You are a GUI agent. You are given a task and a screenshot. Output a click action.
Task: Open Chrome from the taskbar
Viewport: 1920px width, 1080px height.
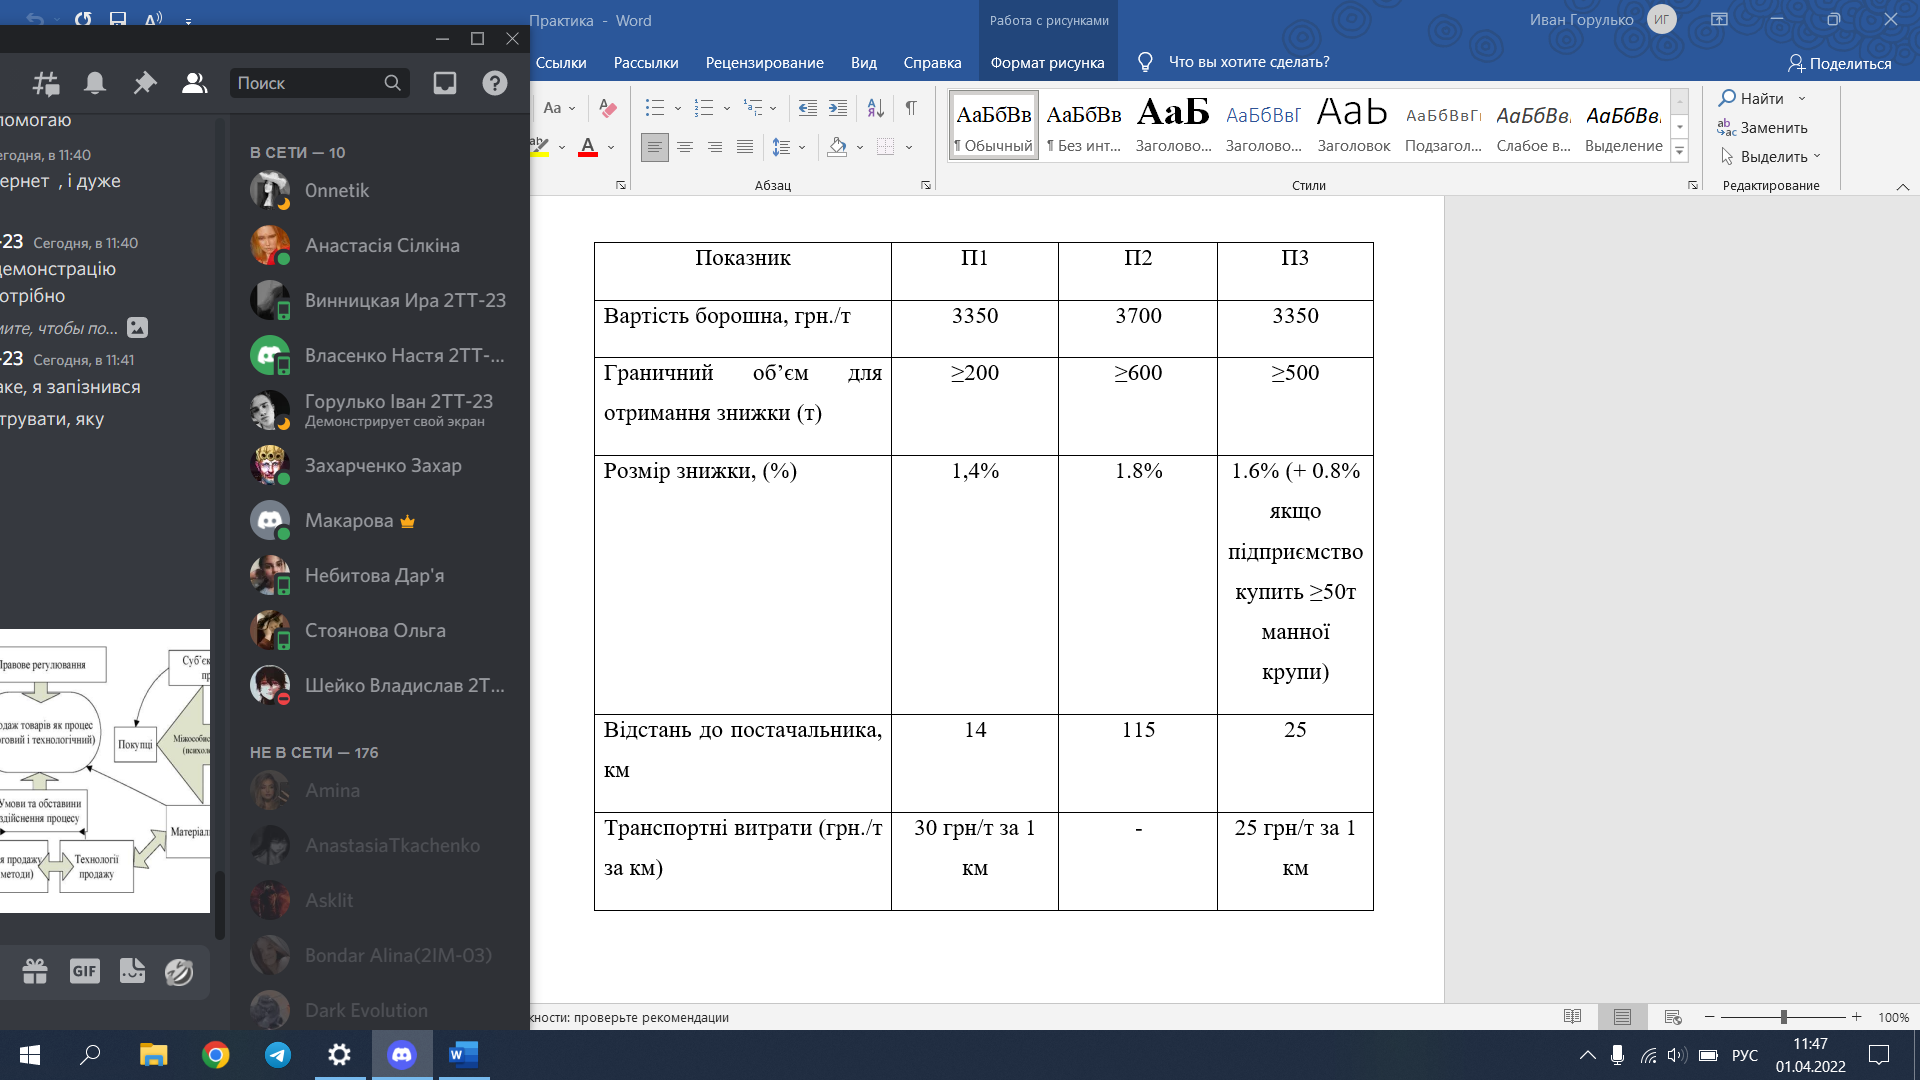click(x=215, y=1054)
